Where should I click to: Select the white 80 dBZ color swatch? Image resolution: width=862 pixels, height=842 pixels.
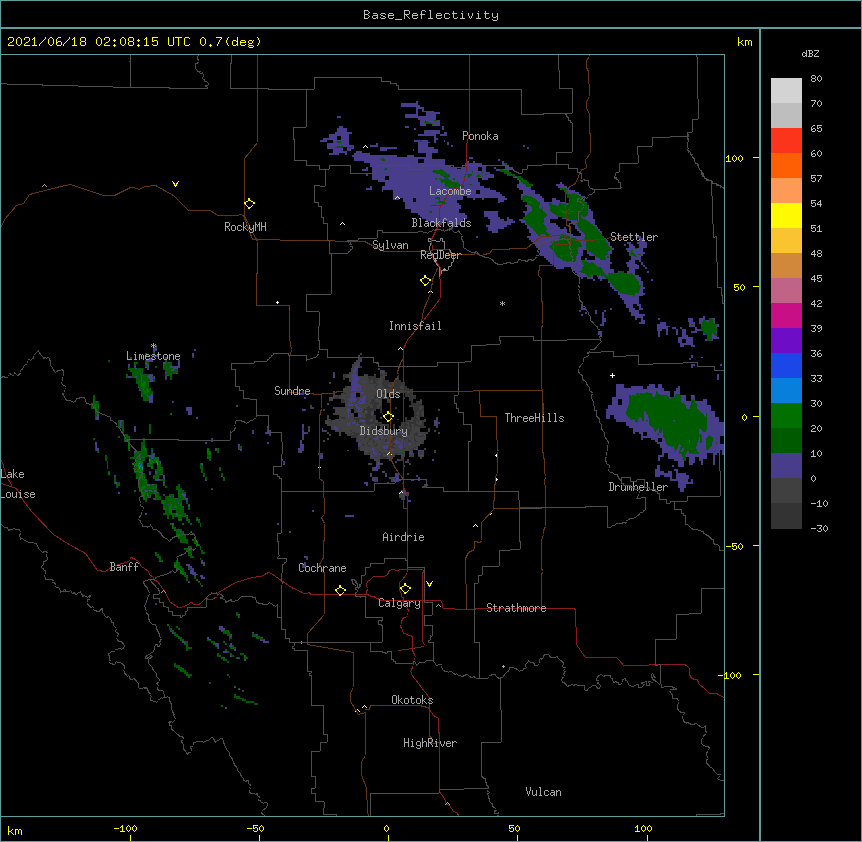pos(786,90)
